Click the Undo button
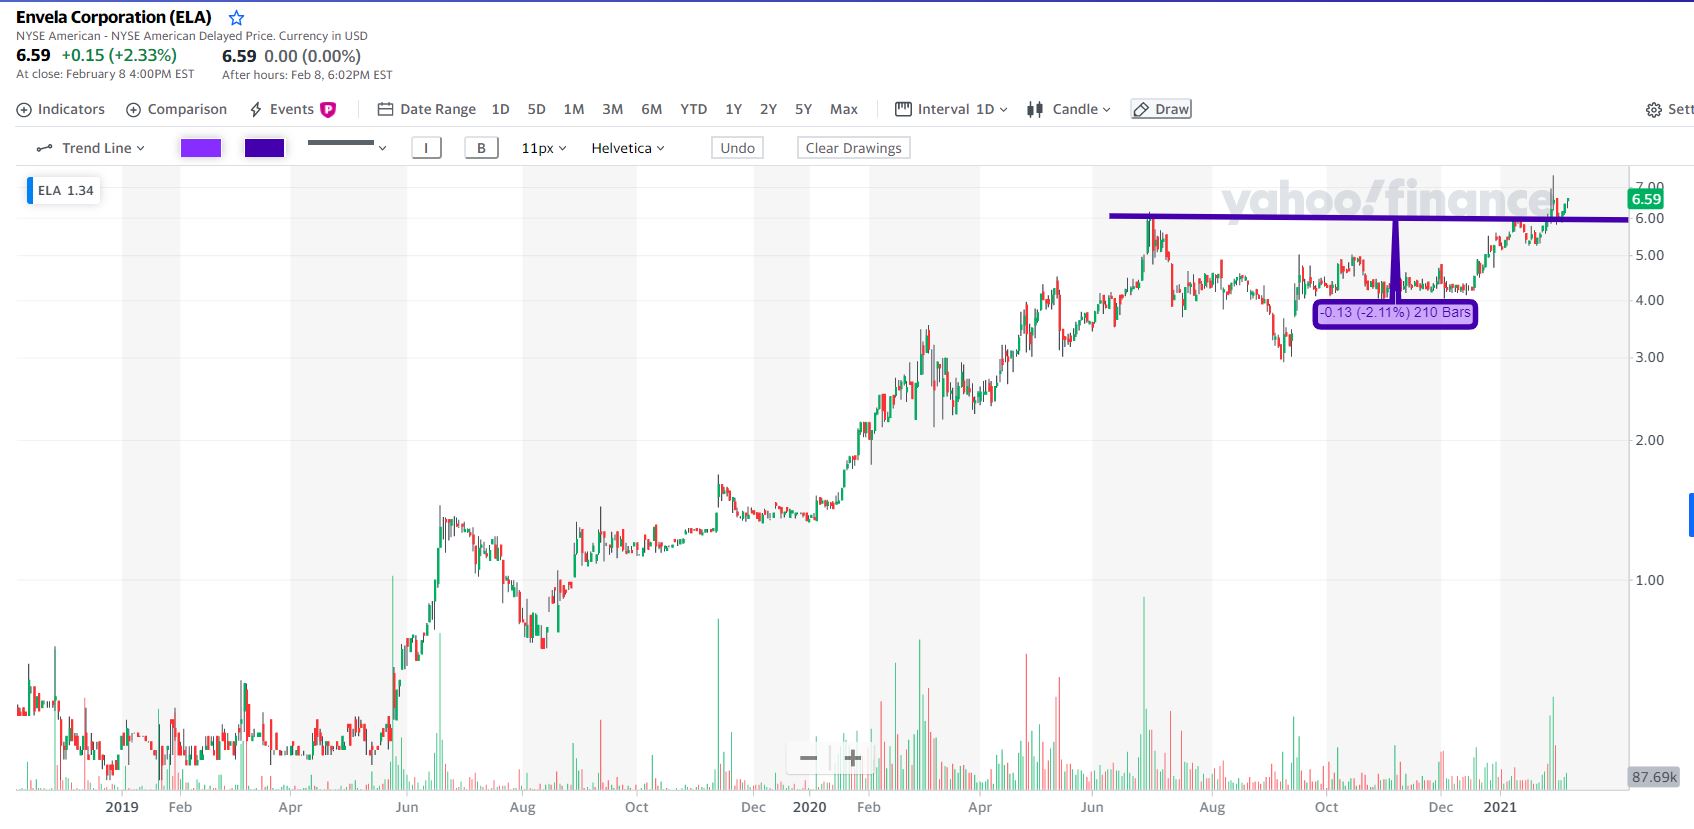 pyautogui.click(x=738, y=148)
